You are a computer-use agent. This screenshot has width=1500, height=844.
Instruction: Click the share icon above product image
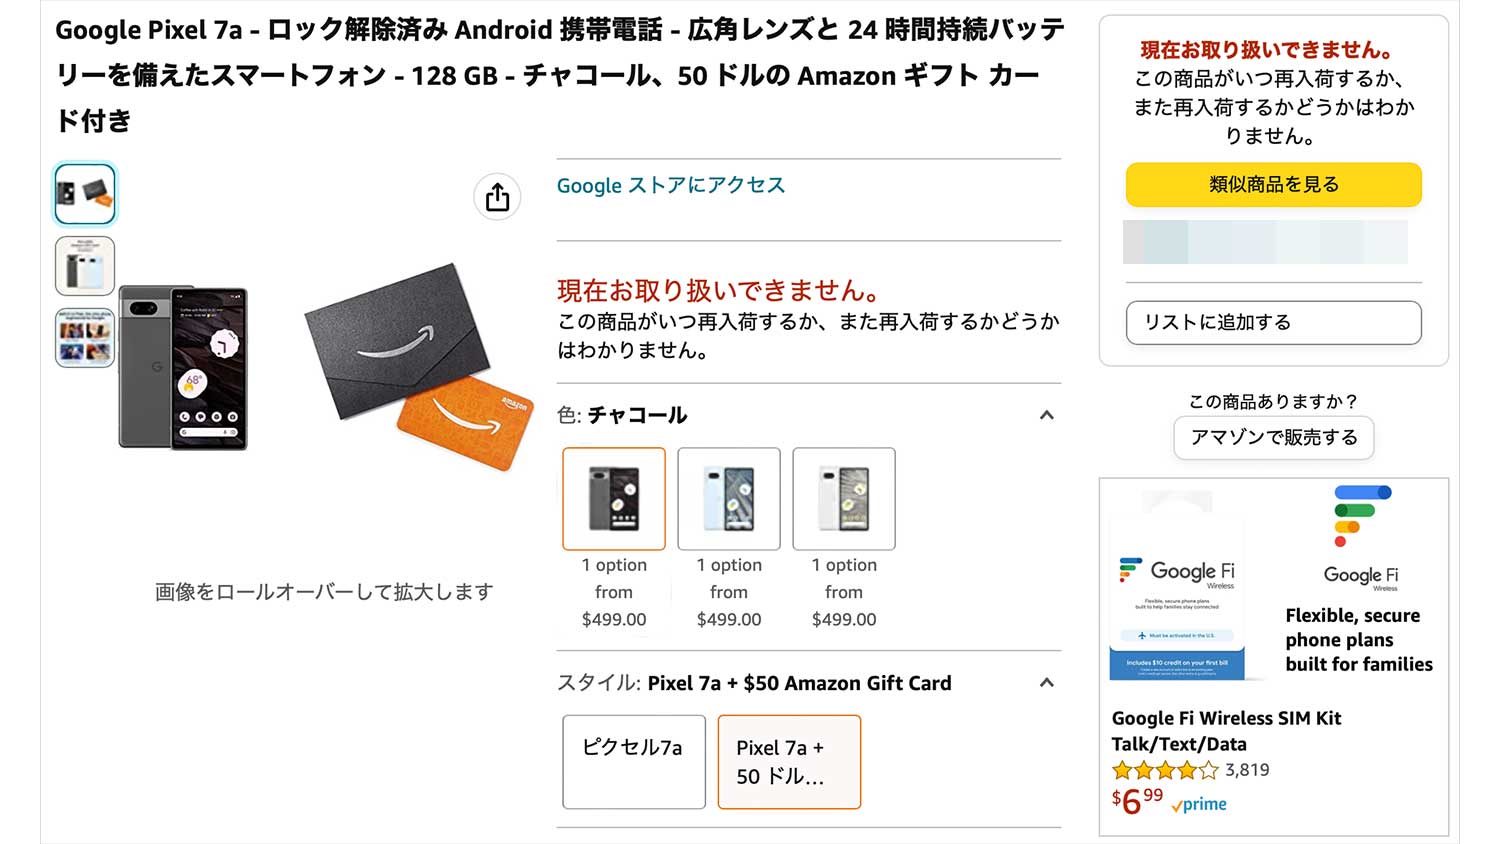[x=497, y=198]
